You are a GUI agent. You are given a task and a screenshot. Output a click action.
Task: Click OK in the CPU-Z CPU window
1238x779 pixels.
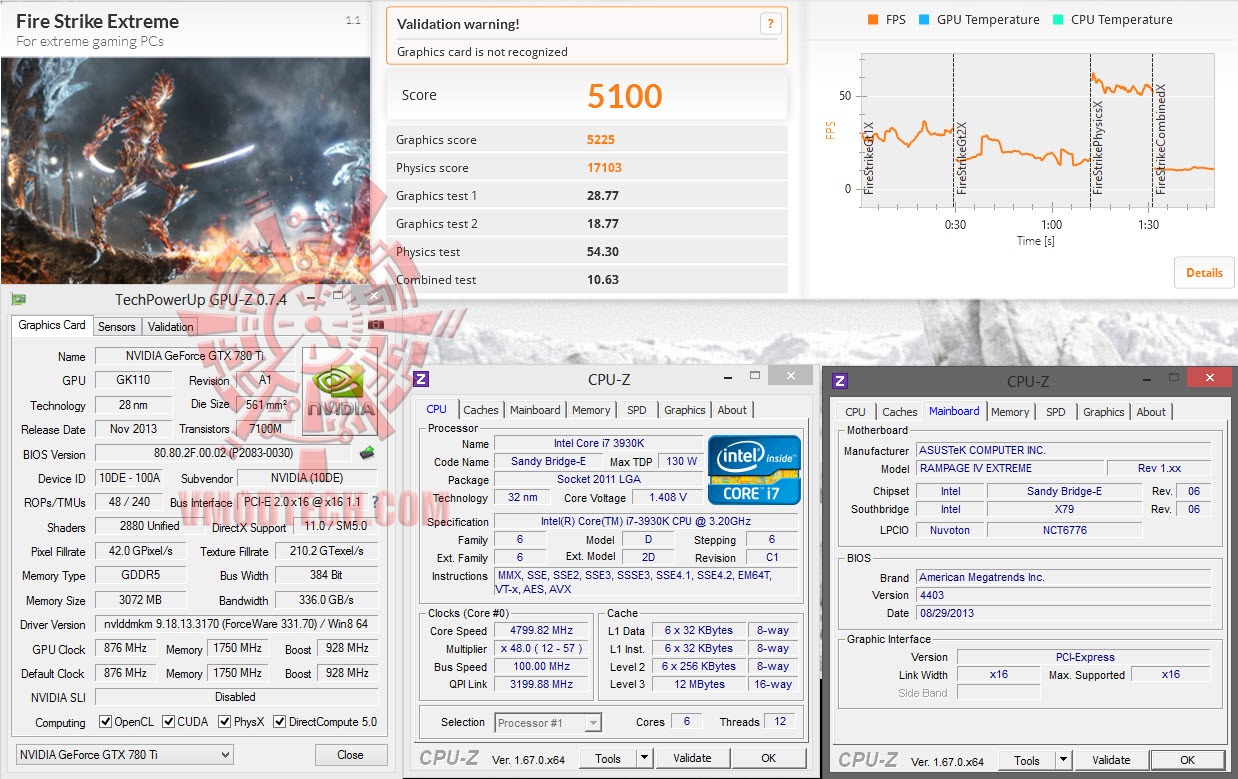(768, 758)
